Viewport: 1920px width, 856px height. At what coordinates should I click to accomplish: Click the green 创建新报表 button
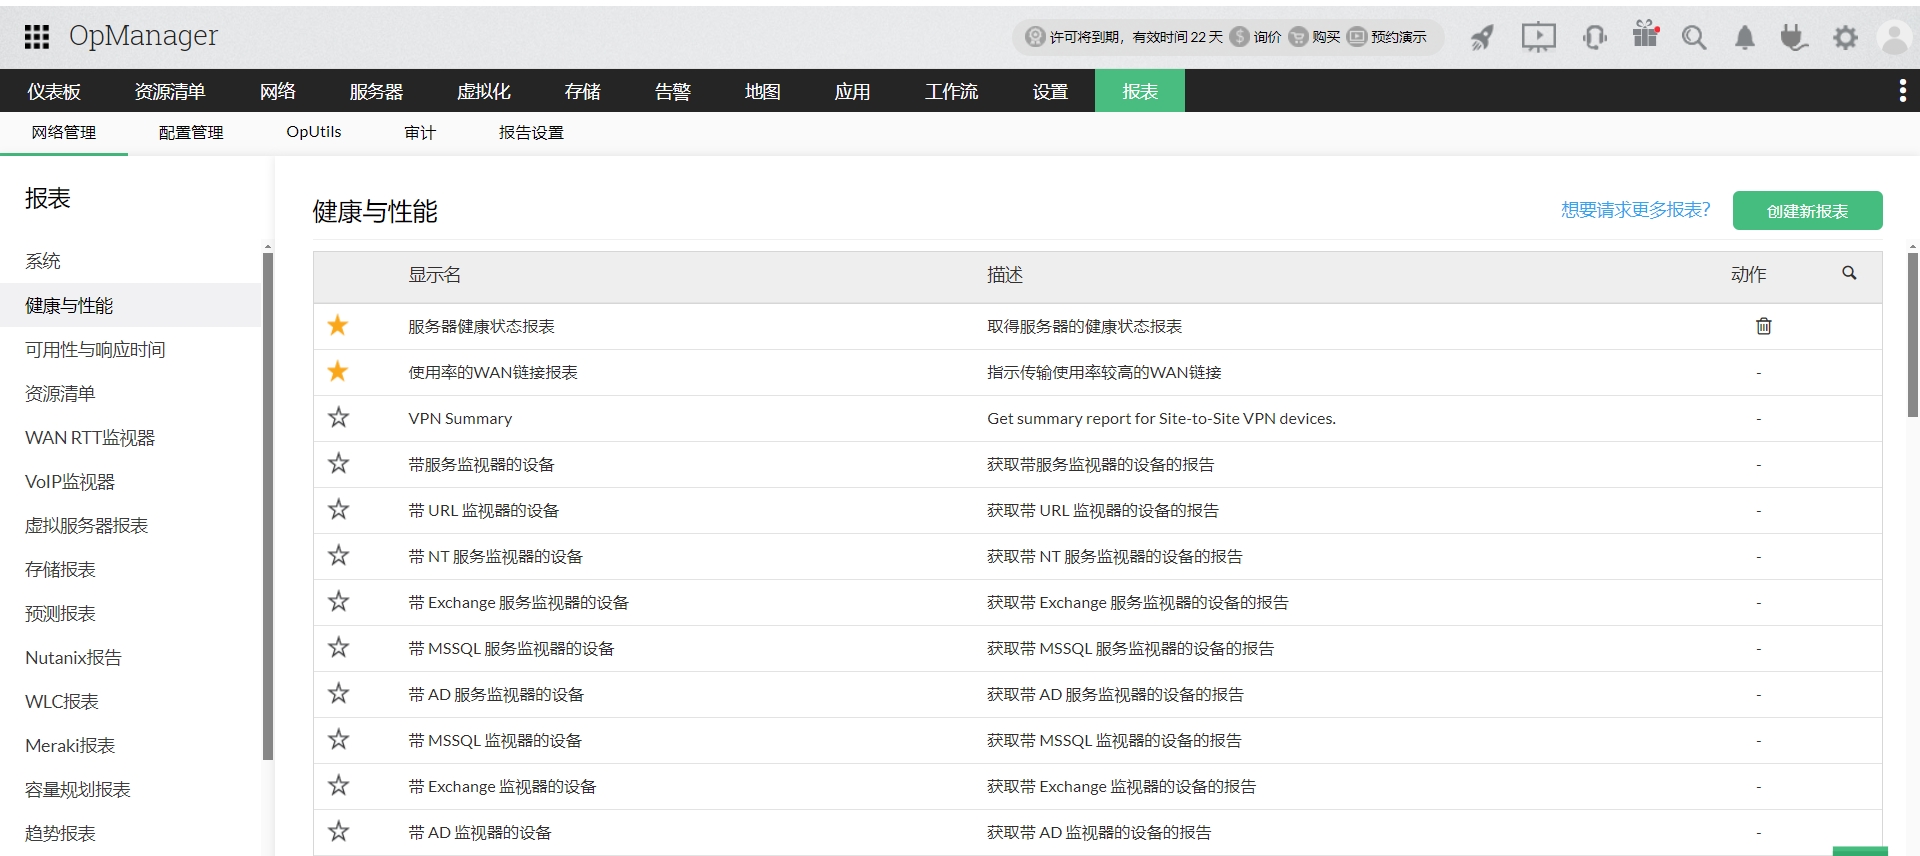tap(1807, 211)
